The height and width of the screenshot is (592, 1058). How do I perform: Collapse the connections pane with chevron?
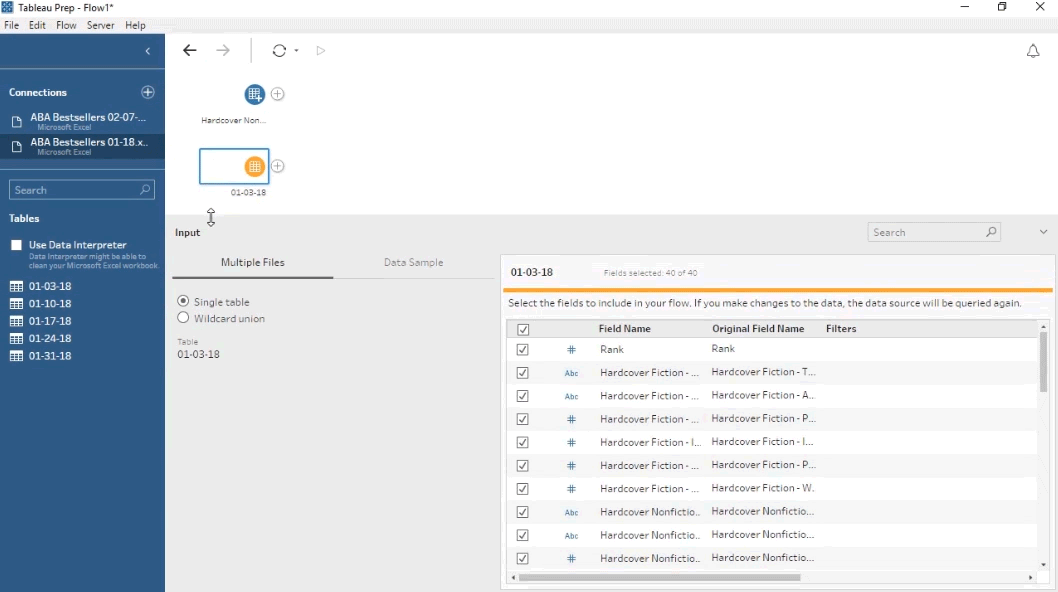coord(148,51)
